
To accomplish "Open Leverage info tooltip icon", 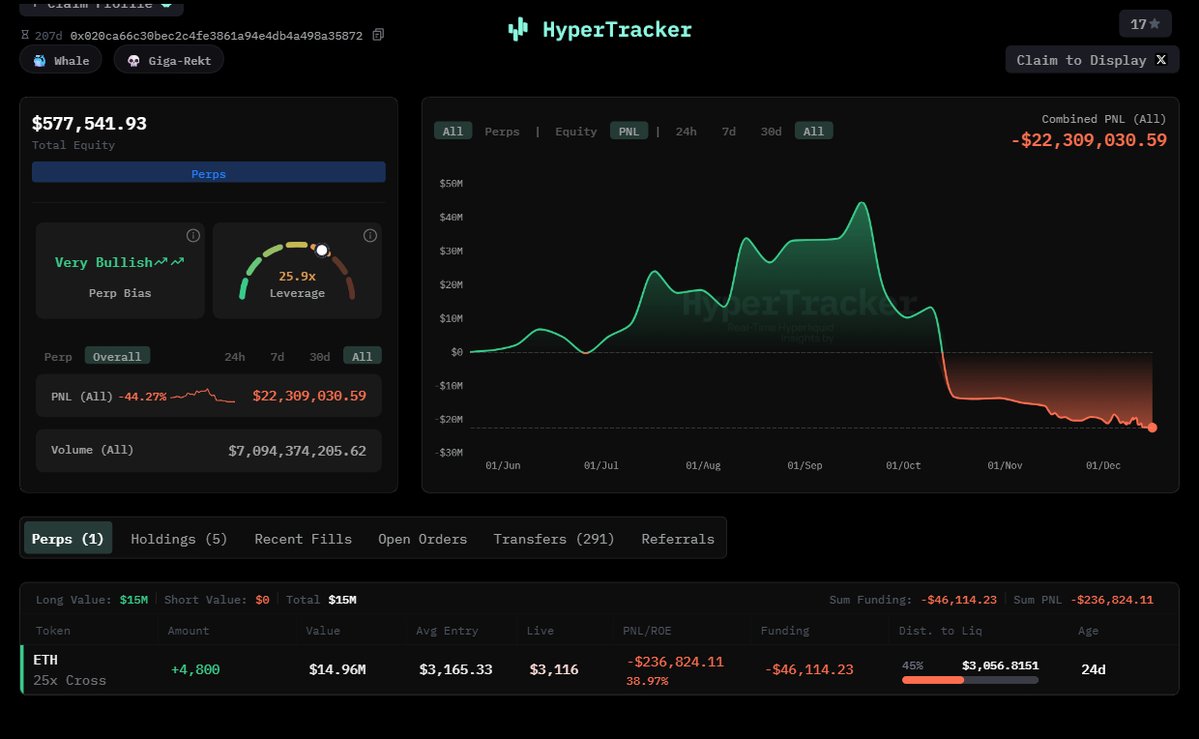I will pos(370,236).
